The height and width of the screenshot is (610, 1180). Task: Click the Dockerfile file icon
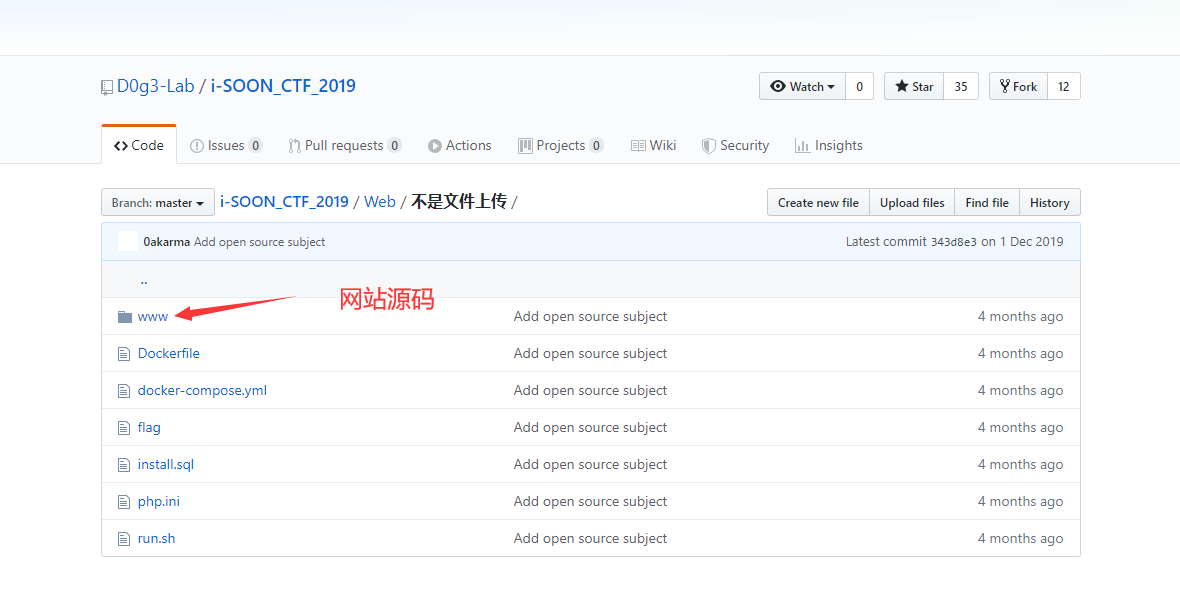pyautogui.click(x=124, y=354)
